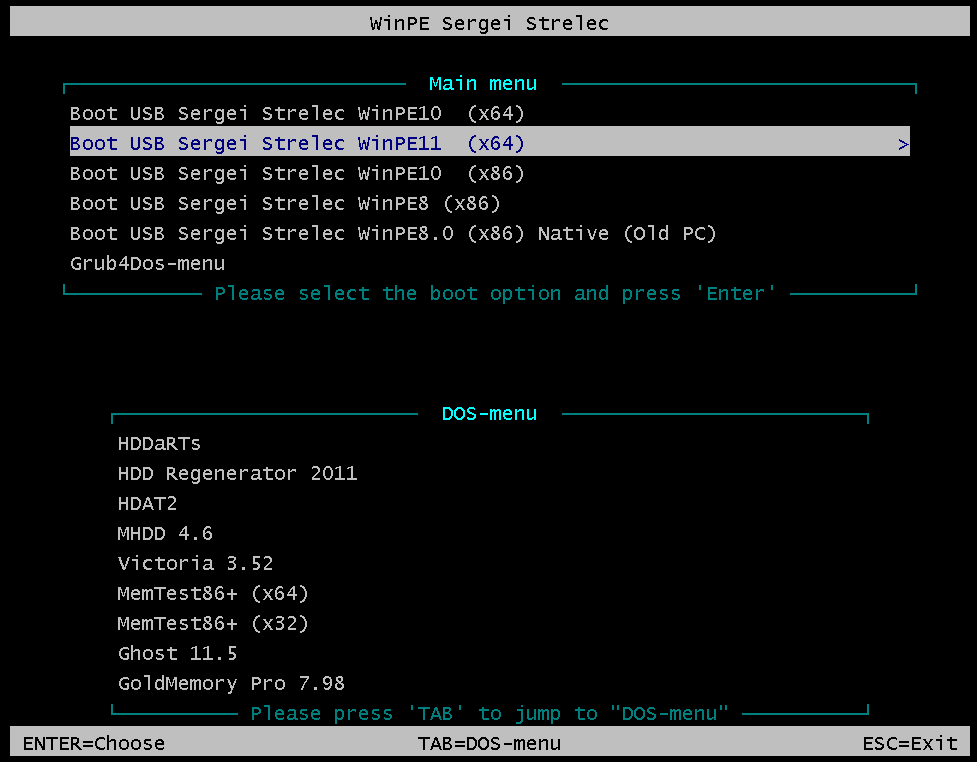Pick the WinPE8 (x86) boot option
The width and height of the screenshot is (977, 762).
[285, 203]
